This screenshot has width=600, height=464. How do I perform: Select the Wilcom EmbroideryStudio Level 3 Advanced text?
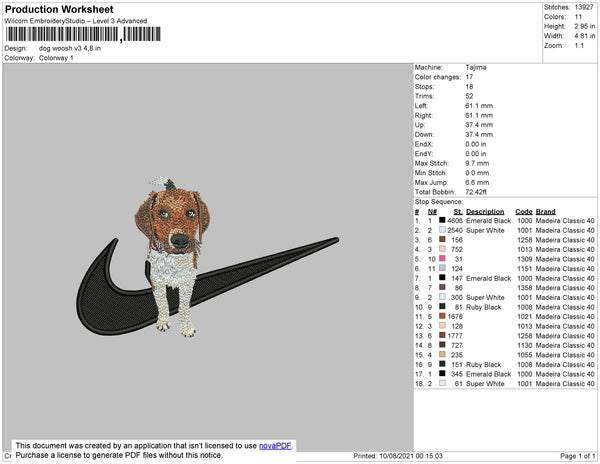point(76,21)
